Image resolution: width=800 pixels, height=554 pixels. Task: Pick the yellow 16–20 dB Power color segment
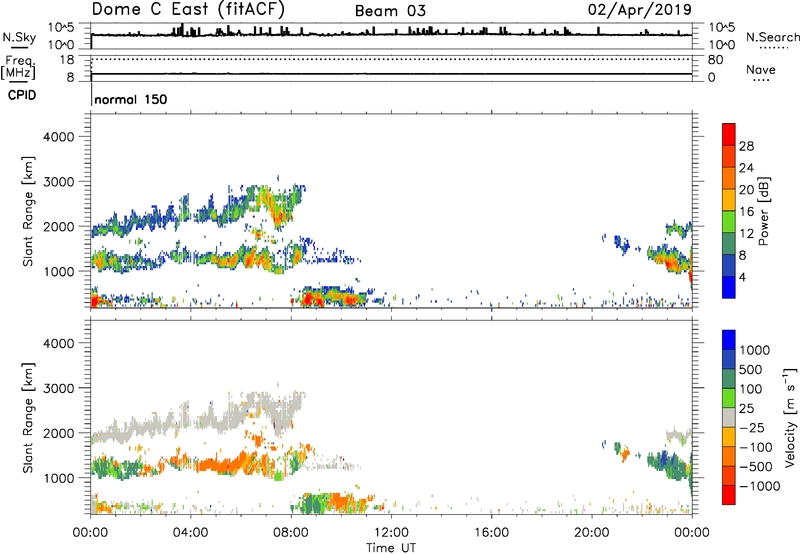[x=729, y=200]
